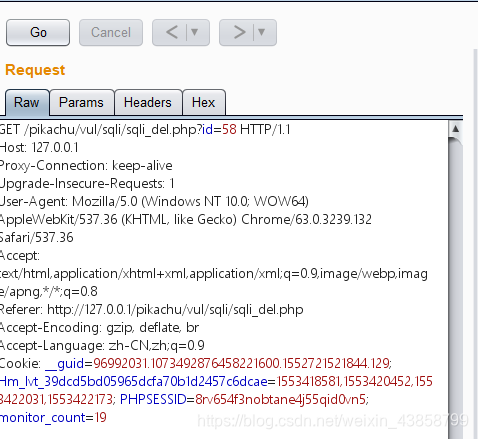Click the GET request path sqli_del.php
478x439 pixels.
[x=113, y=130]
